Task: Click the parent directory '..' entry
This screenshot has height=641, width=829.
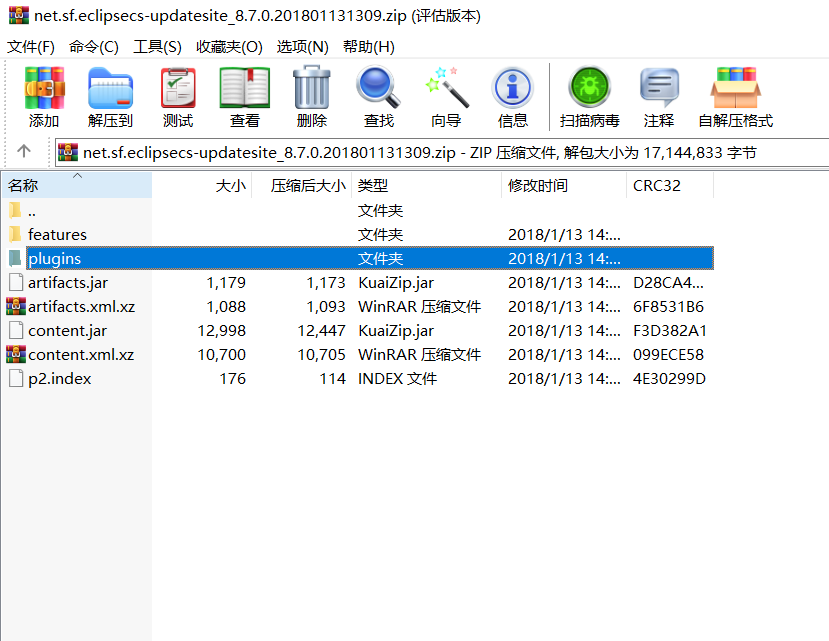Action: coord(32,212)
